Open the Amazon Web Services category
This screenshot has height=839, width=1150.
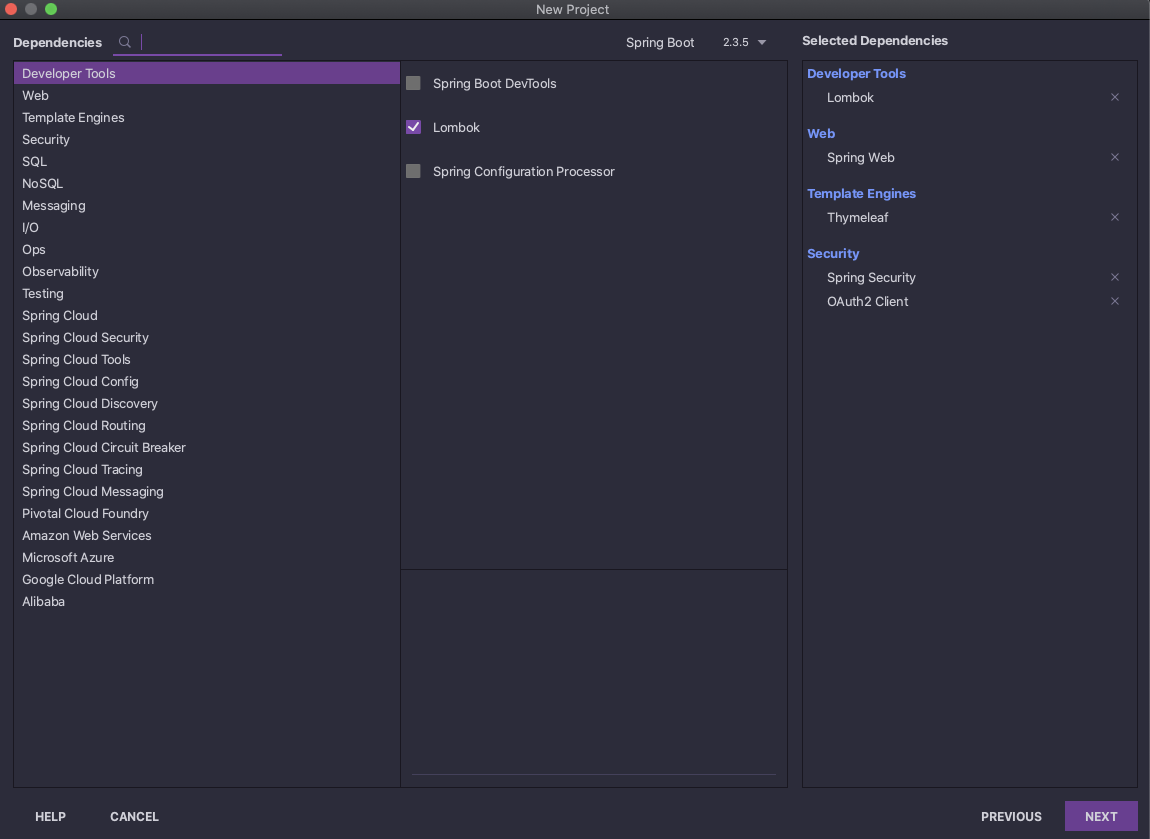click(x=207, y=535)
